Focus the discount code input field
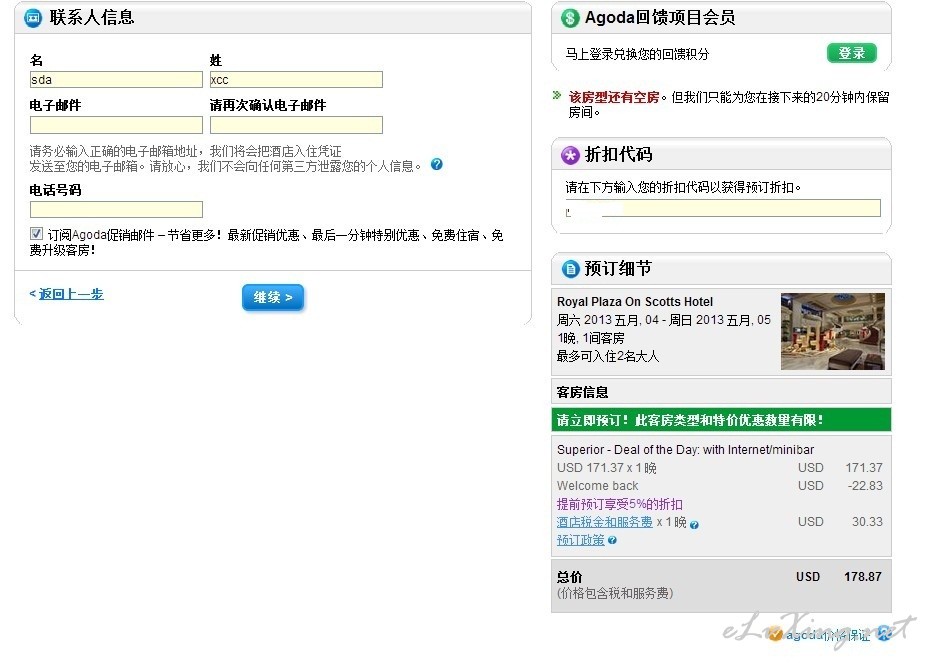 pos(722,208)
